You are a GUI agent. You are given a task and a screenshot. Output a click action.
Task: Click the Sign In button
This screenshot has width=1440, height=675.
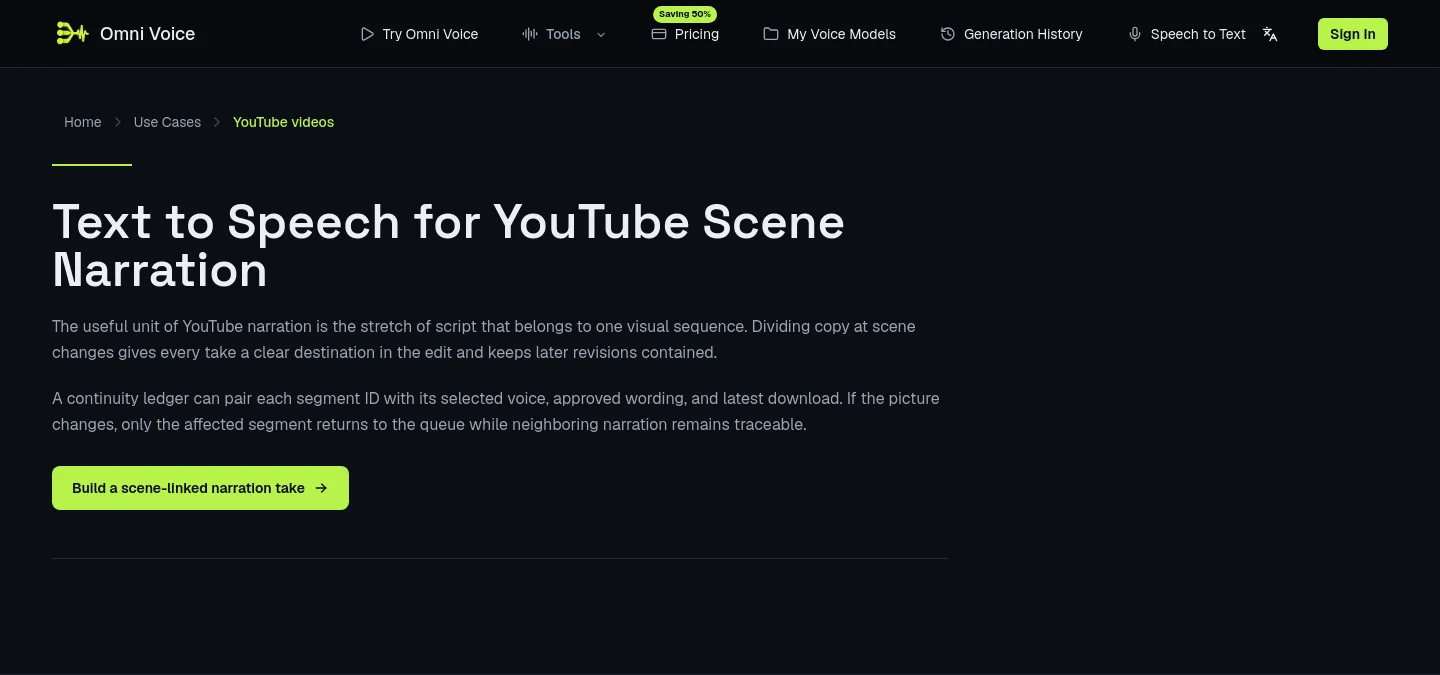coord(1353,34)
